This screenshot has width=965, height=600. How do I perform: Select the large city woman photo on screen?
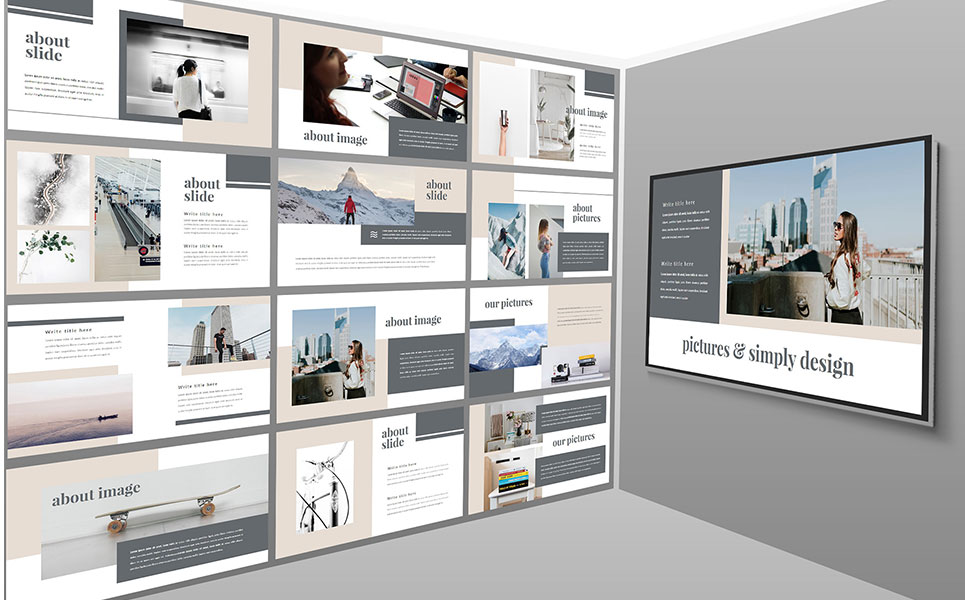tap(823, 235)
